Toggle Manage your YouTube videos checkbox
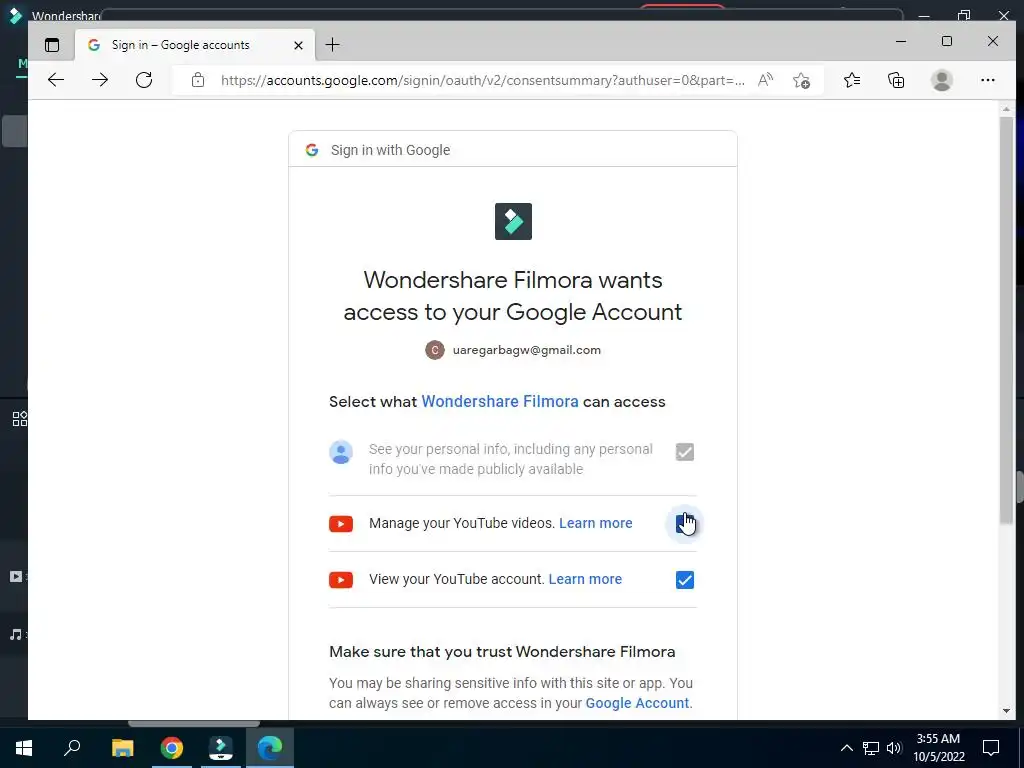This screenshot has height=768, width=1024. (684, 524)
